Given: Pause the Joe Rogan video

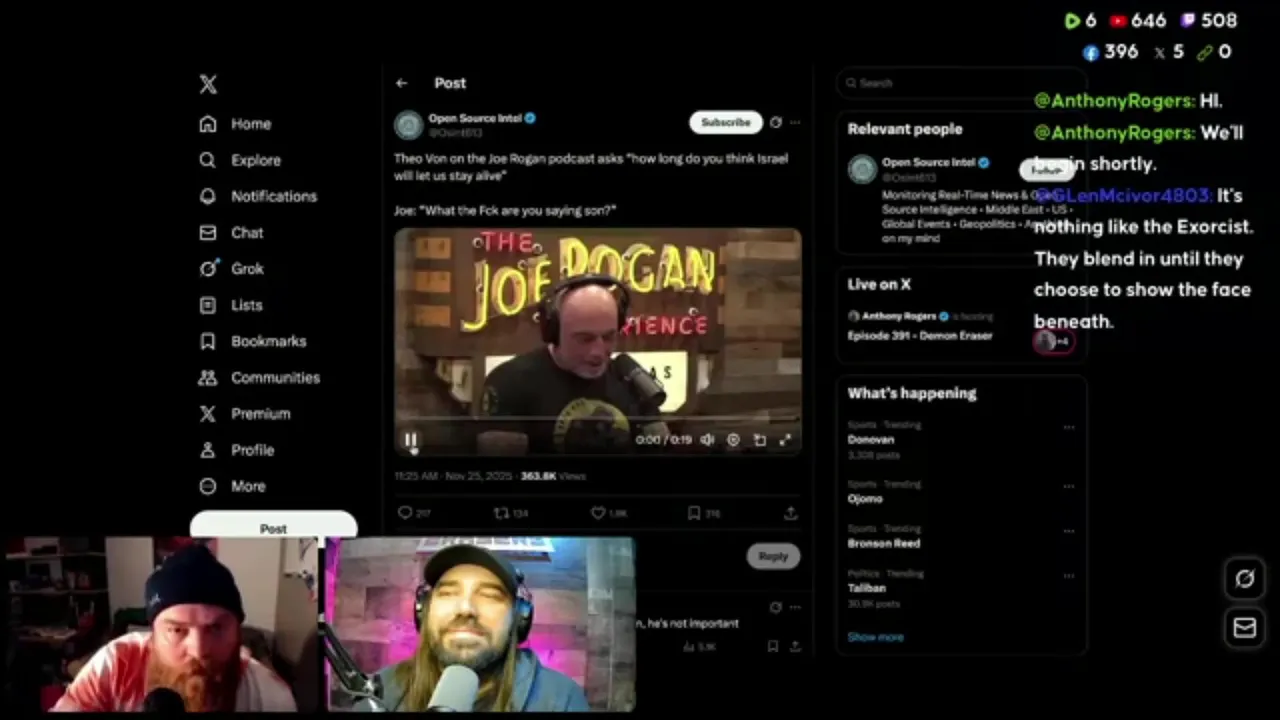Looking at the screenshot, I should 410,440.
